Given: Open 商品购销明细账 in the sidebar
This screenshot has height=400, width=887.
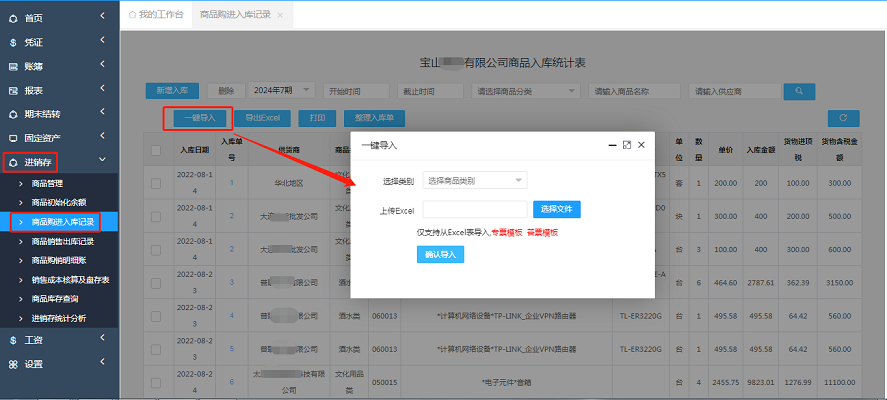Looking at the screenshot, I should pos(59,261).
